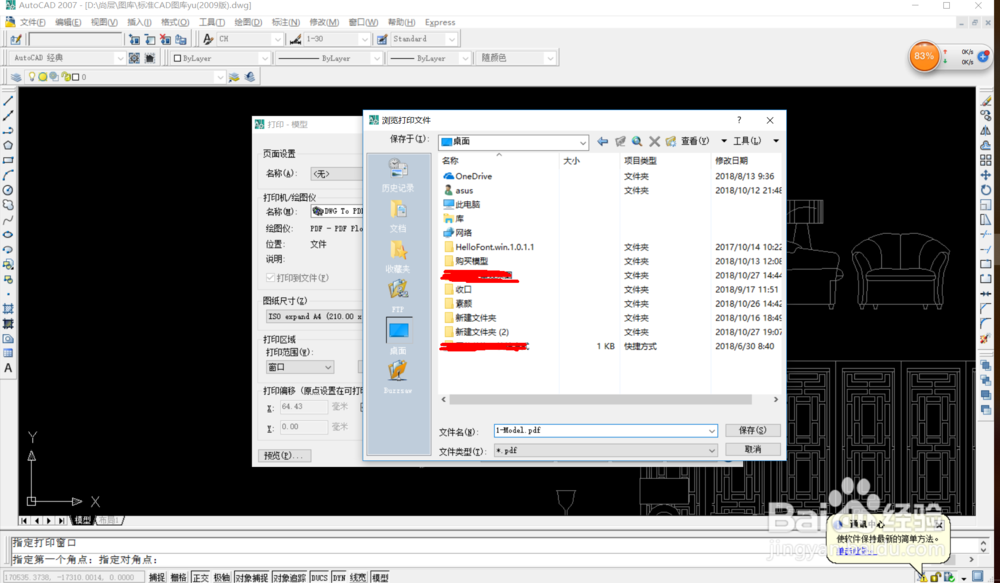The image size is (1000, 583).
Task: Open the 查看(V) view dropdown in dialog
Action: pyautogui.click(x=724, y=141)
